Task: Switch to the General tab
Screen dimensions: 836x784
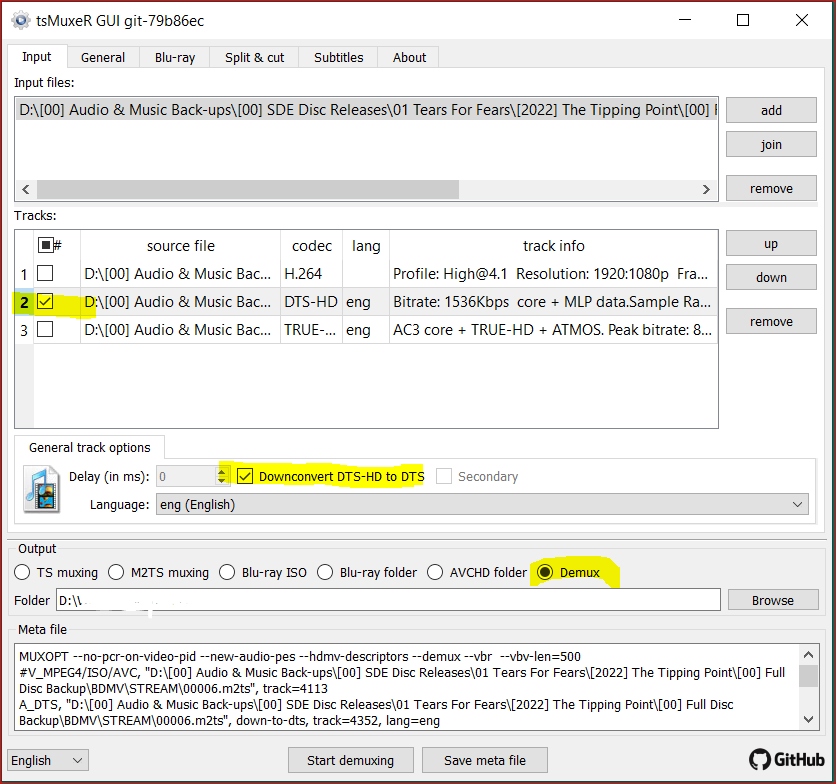Action: [103, 57]
